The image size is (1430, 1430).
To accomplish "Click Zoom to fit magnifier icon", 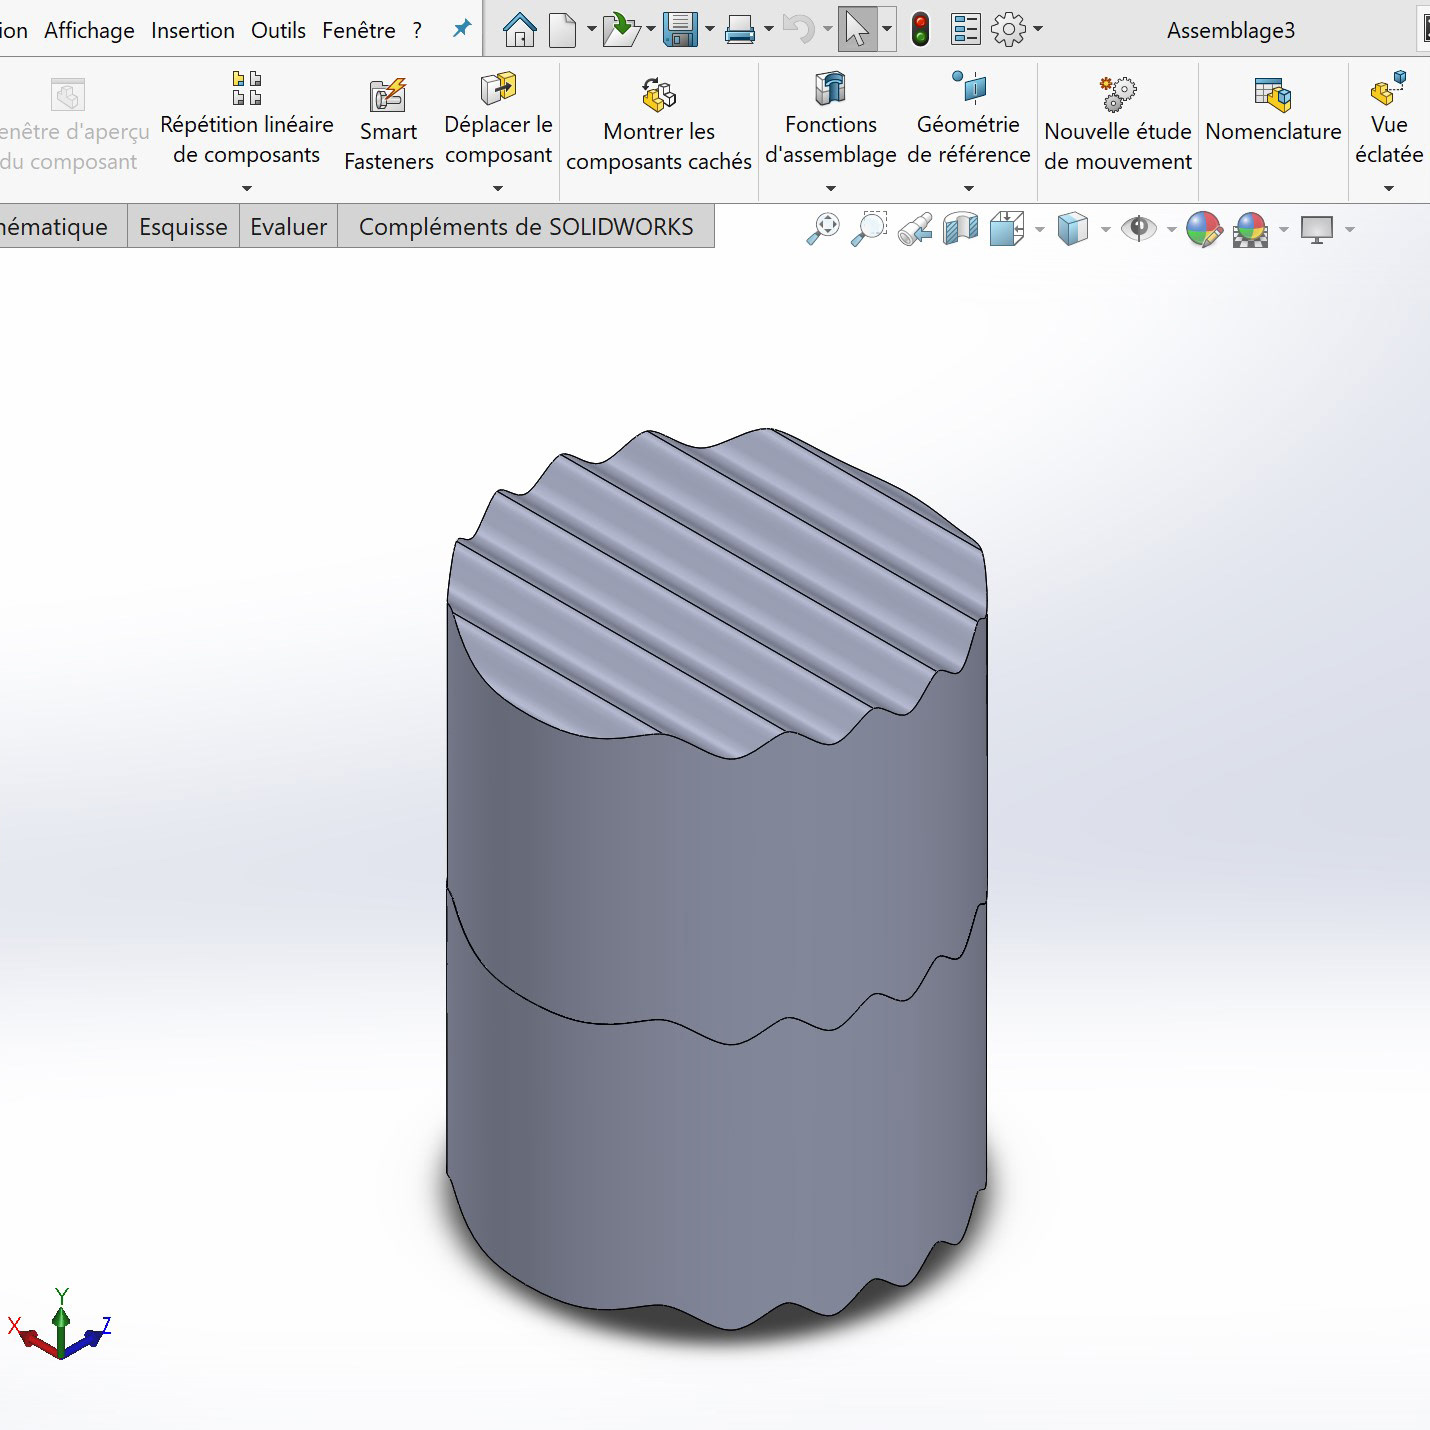I will tap(823, 229).
